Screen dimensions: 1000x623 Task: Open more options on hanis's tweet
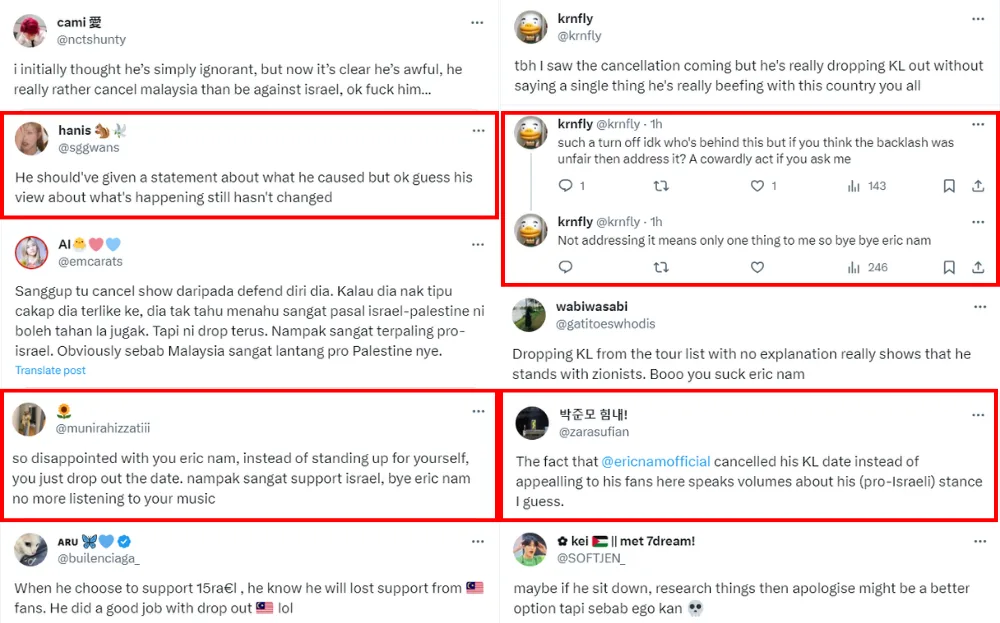tap(478, 131)
